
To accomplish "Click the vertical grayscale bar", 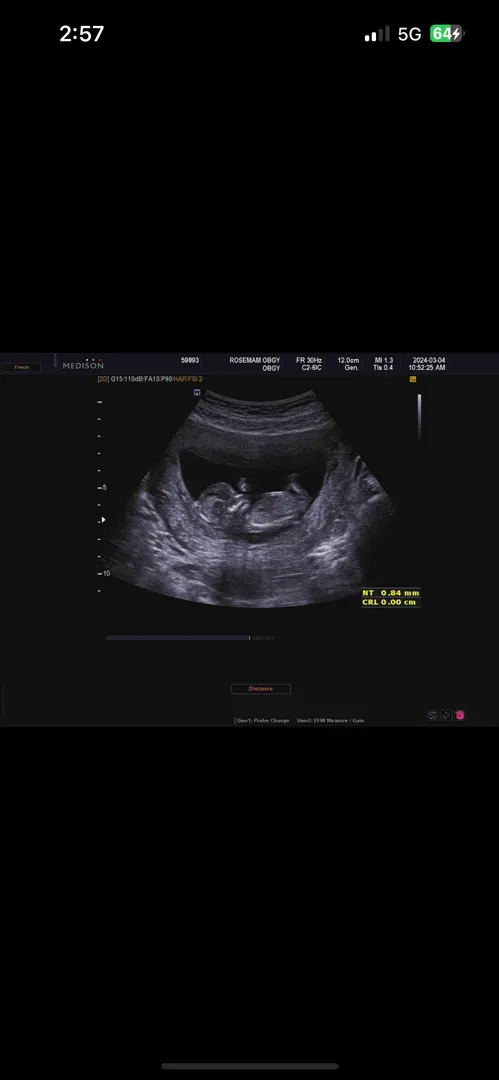I will (419, 416).
